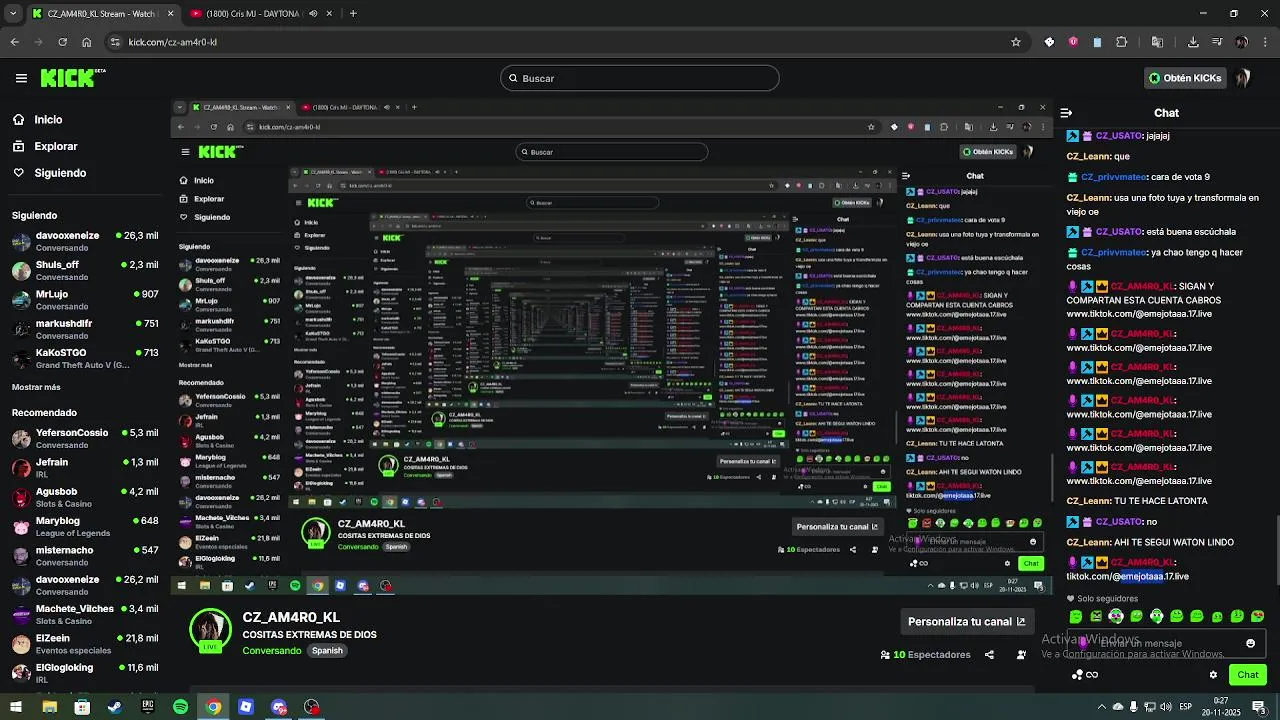Image resolution: width=1280 pixels, height=720 pixels.
Task: Go to Explorar in sidebar
Action: (x=56, y=146)
